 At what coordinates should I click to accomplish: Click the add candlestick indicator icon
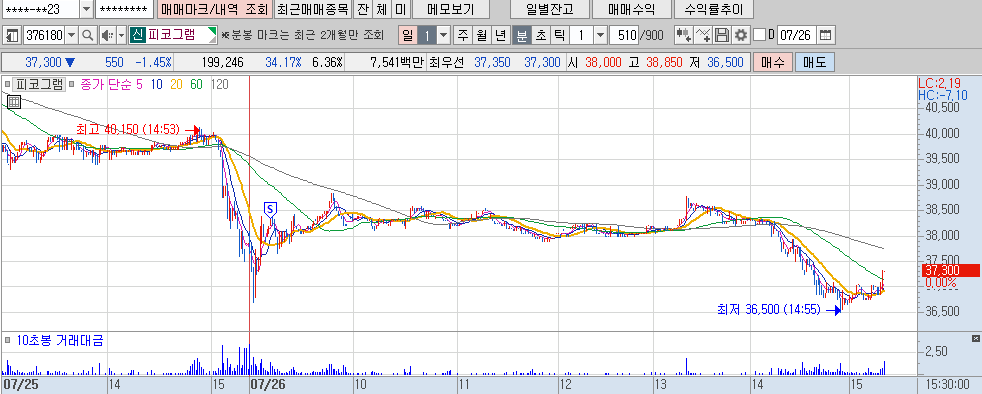pos(683,35)
